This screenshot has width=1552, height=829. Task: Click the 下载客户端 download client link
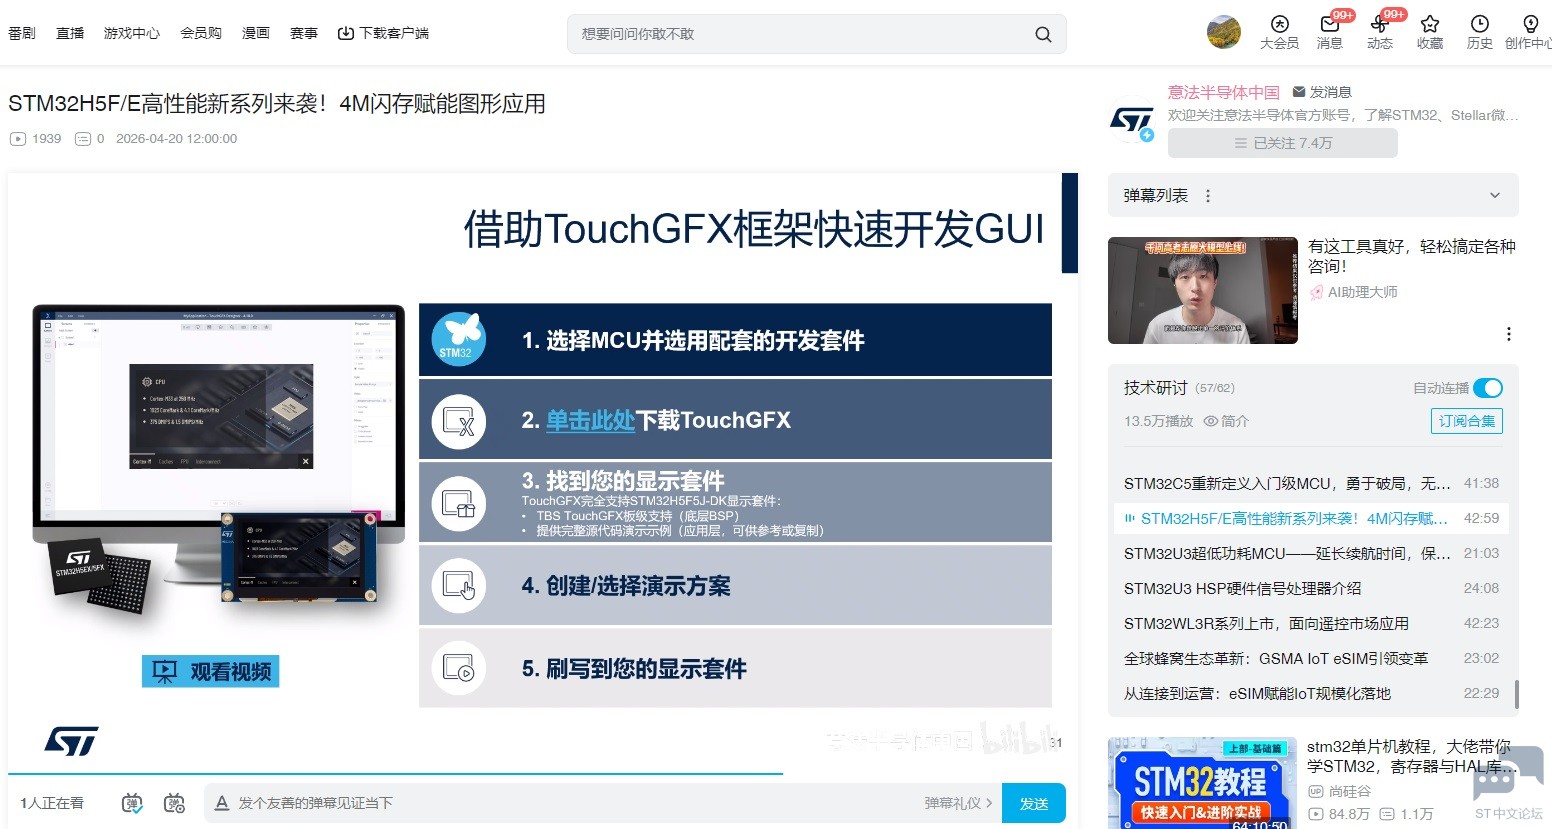click(383, 33)
